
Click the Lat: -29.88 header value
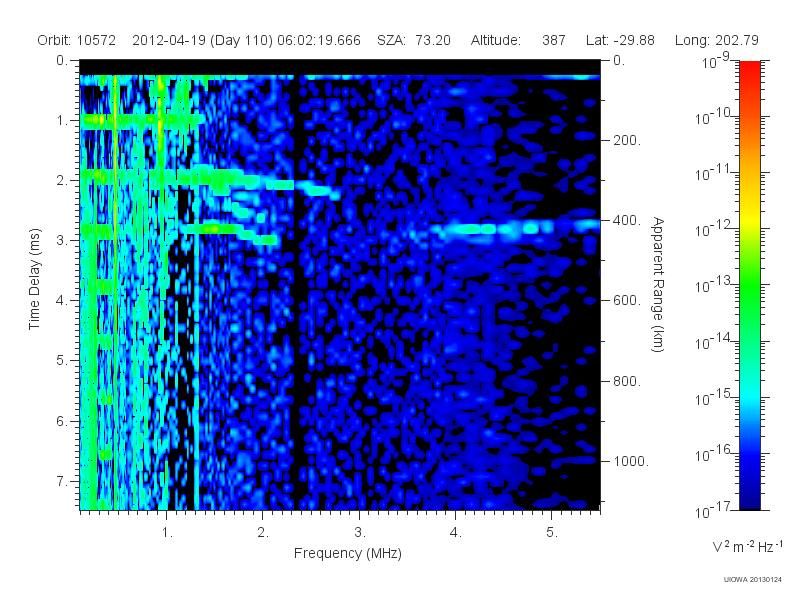[x=620, y=40]
